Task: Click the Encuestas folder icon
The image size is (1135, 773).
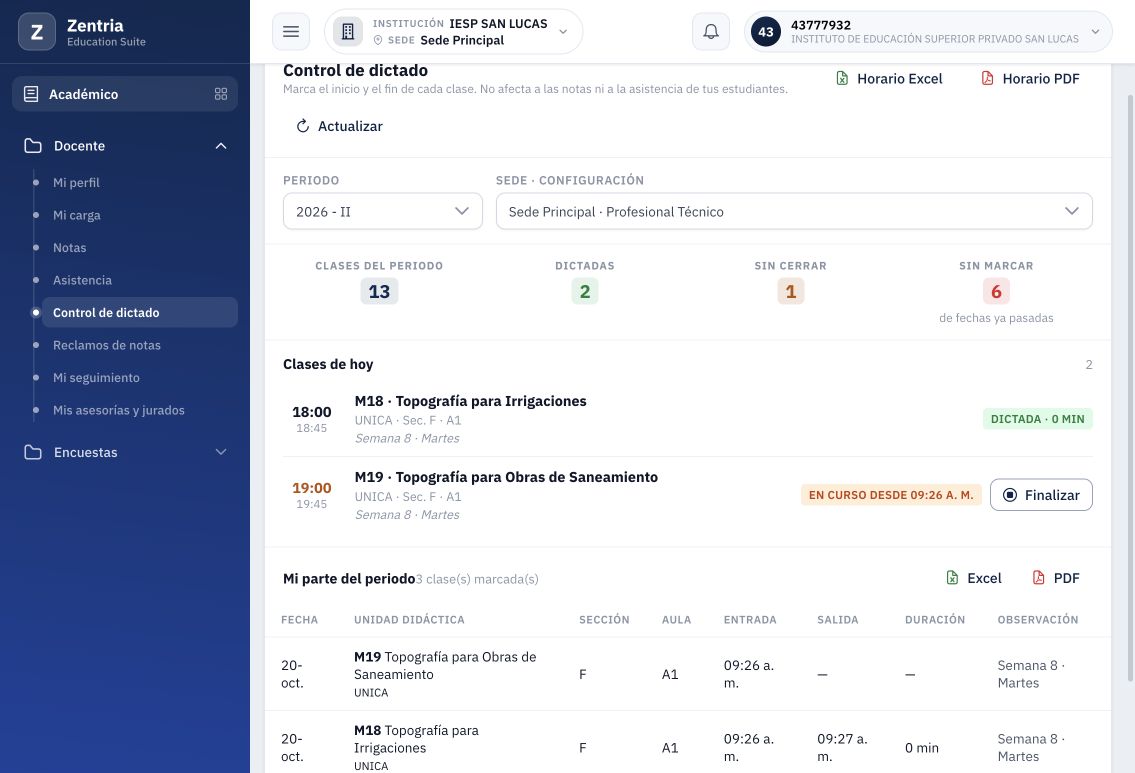Action: pyautogui.click(x=33, y=452)
